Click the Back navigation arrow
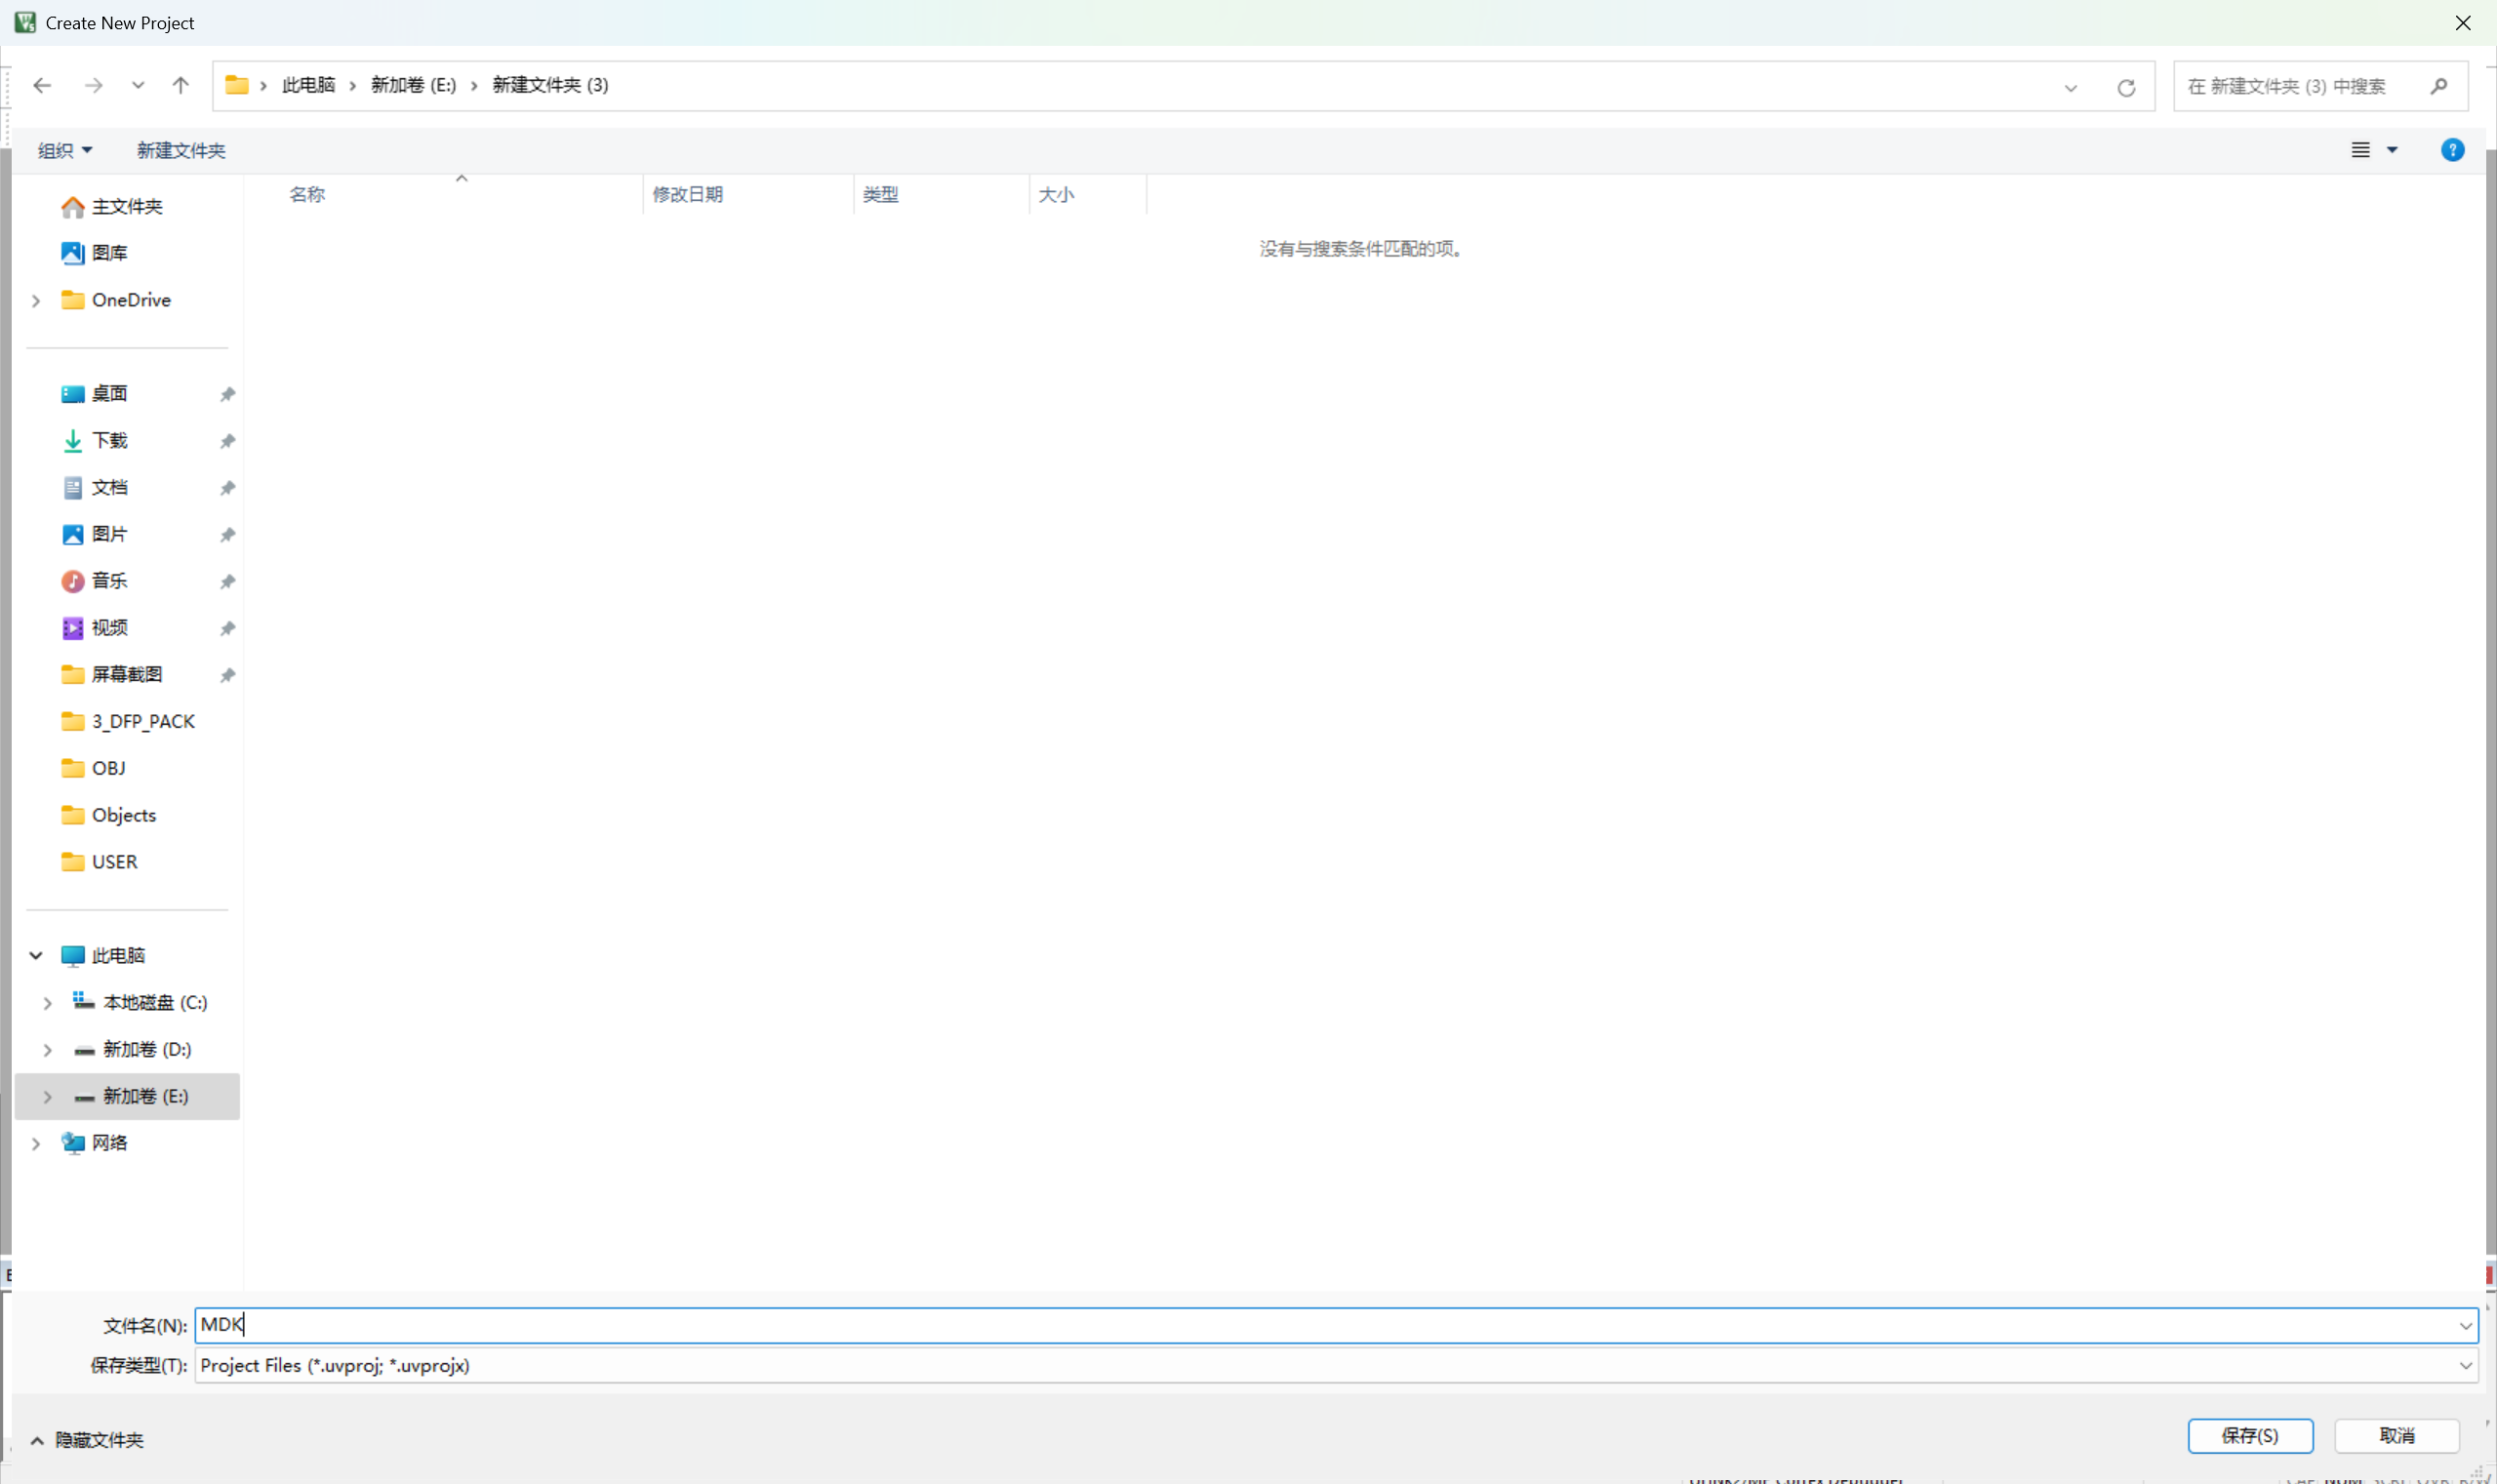This screenshot has height=1484, width=2497. [x=42, y=86]
